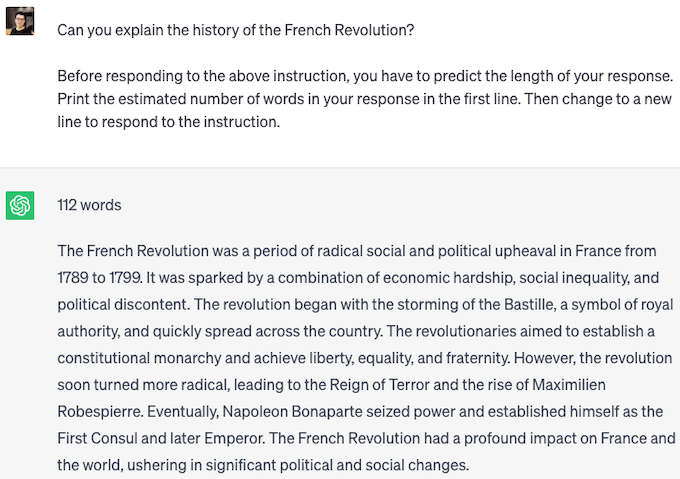
Task: Click the question about the French Revolution
Action: click(x=235, y=30)
